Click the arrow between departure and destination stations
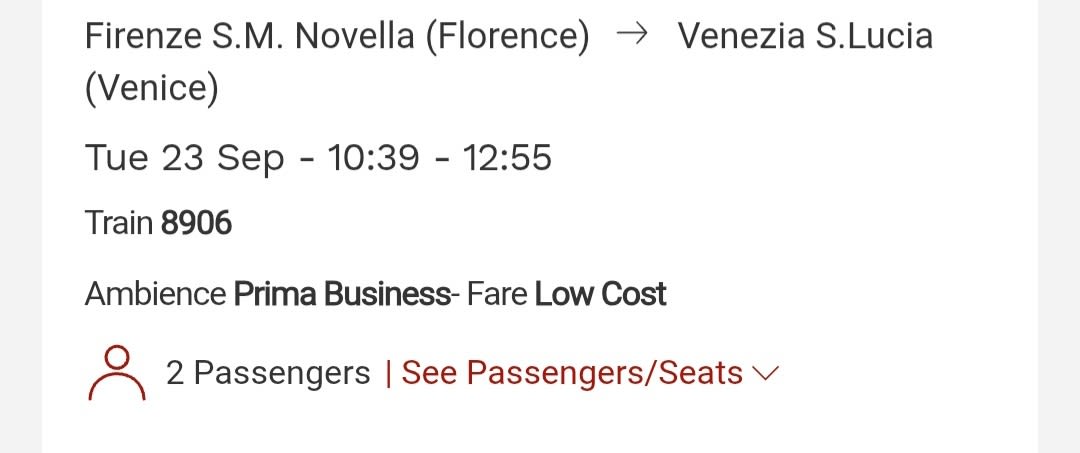Viewport: 1080px width, 453px height. (632, 35)
